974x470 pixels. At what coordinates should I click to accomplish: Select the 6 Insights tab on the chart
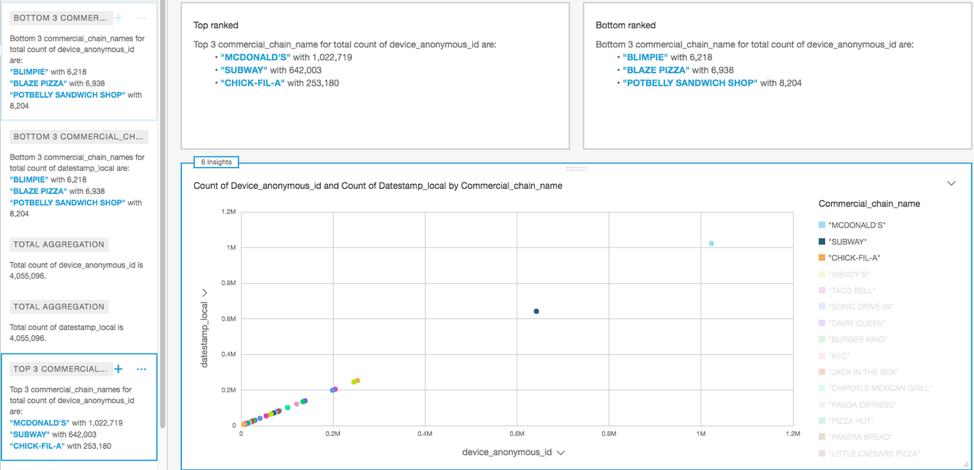tap(216, 162)
